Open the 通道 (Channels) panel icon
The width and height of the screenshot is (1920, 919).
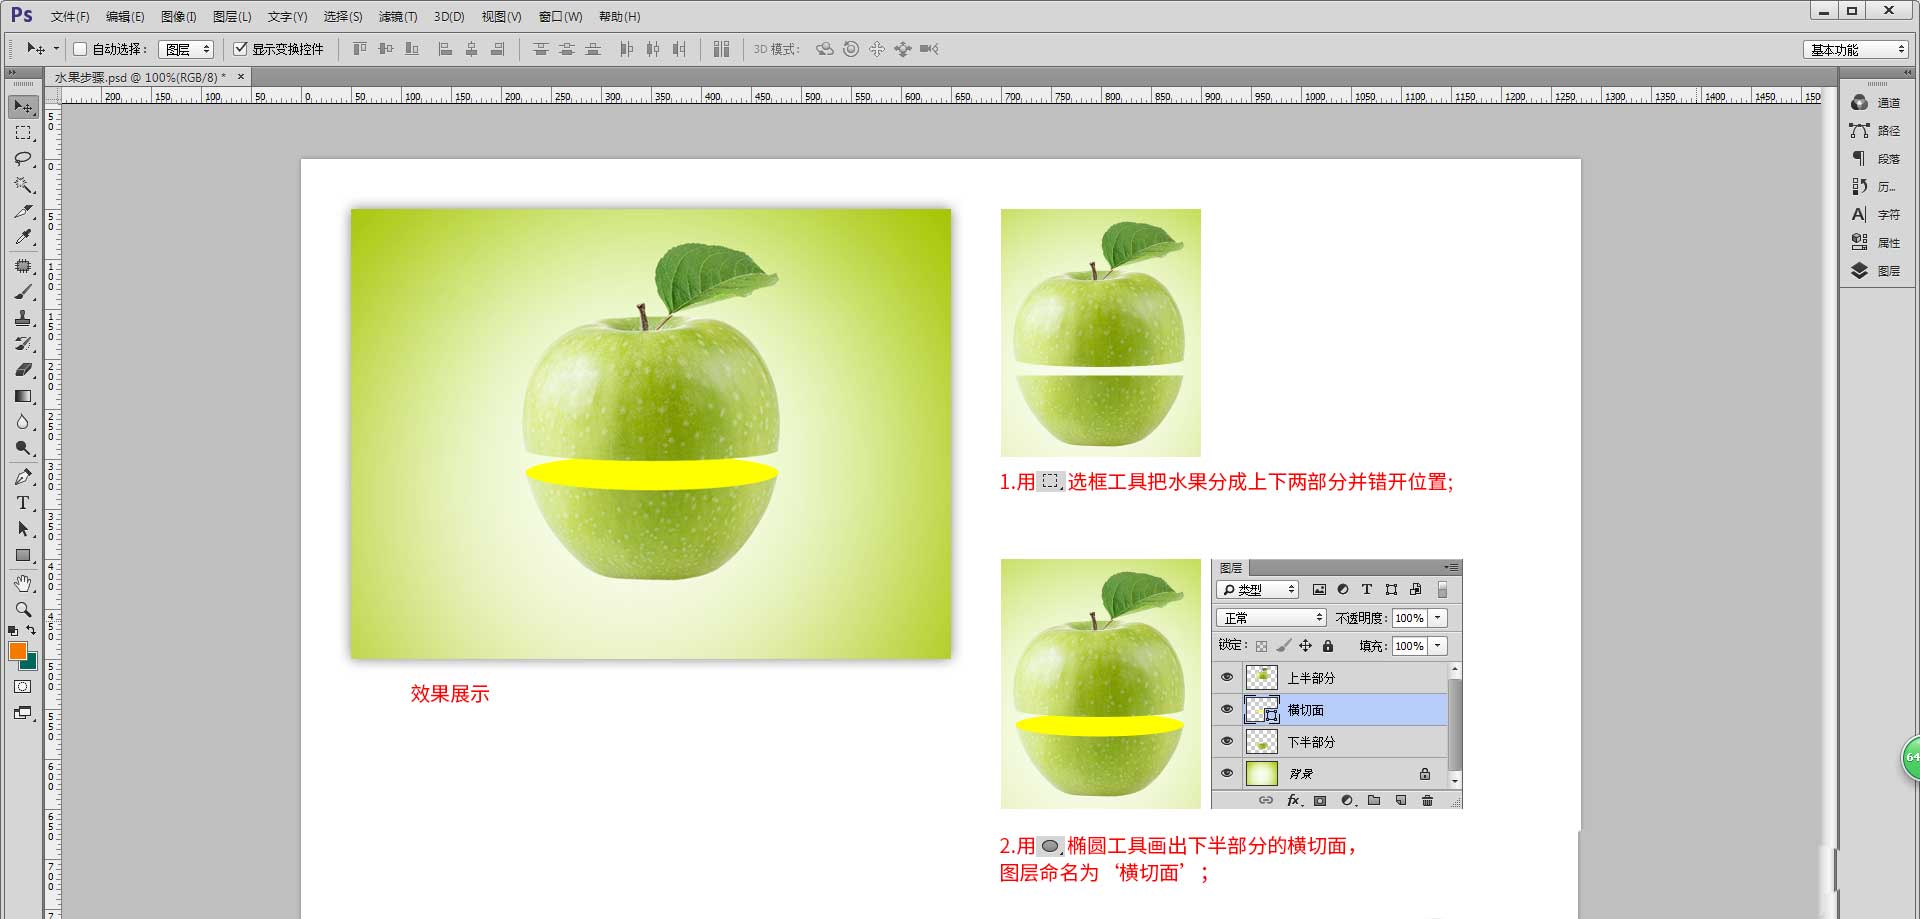[1875, 103]
